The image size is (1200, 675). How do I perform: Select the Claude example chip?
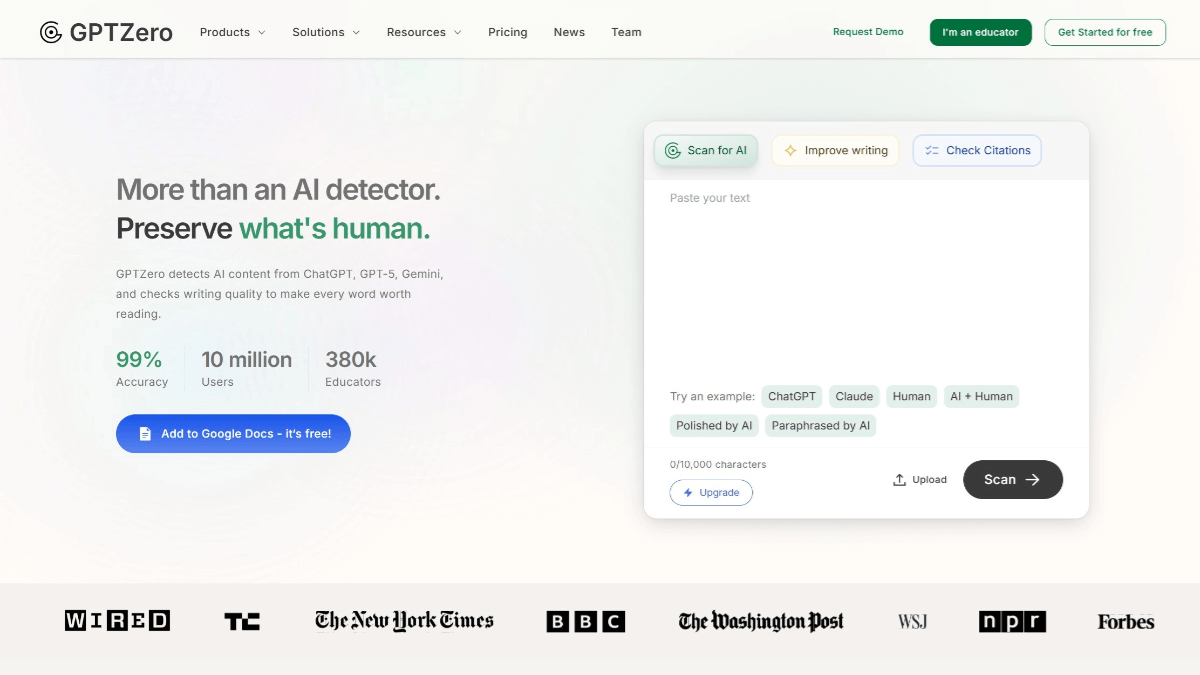[854, 397]
